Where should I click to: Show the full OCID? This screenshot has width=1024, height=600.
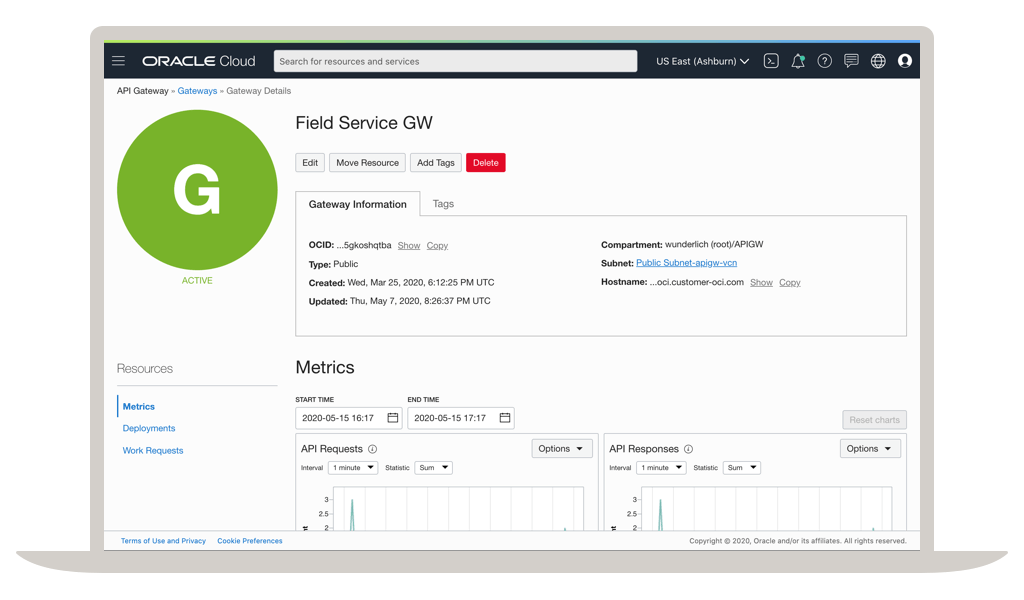pos(409,245)
